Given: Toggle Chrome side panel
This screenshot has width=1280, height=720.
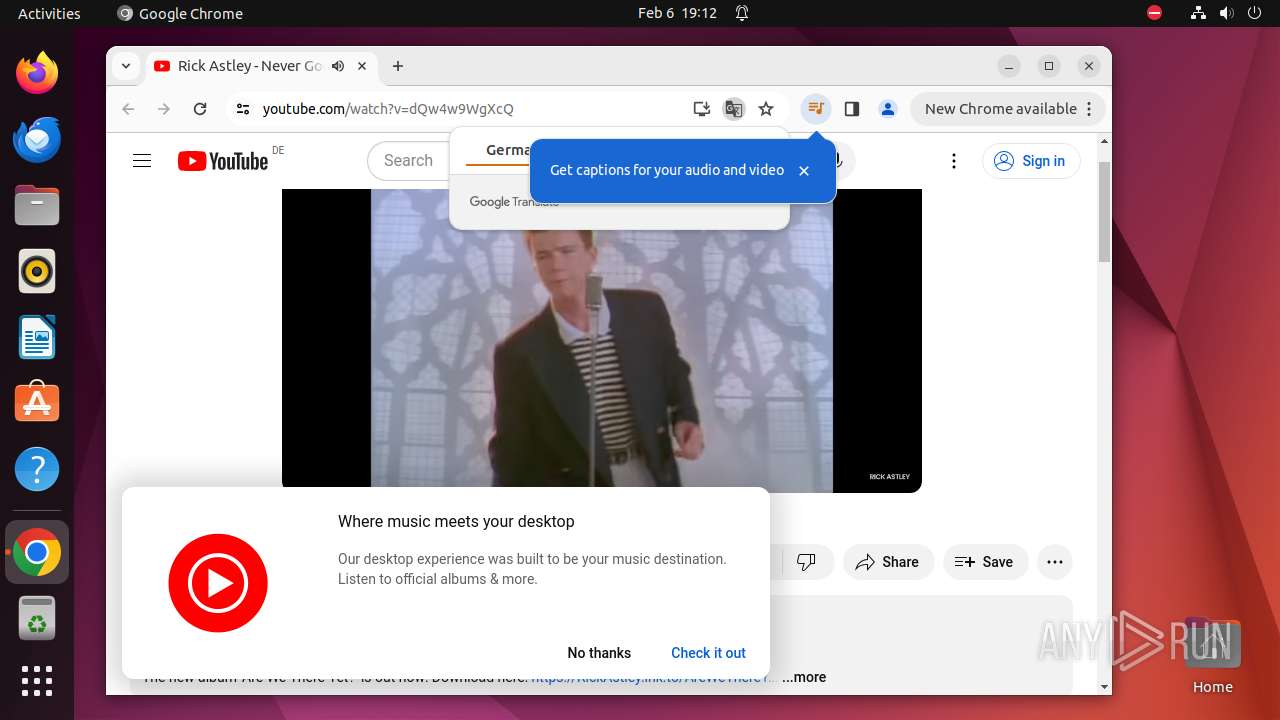Looking at the screenshot, I should 852,109.
